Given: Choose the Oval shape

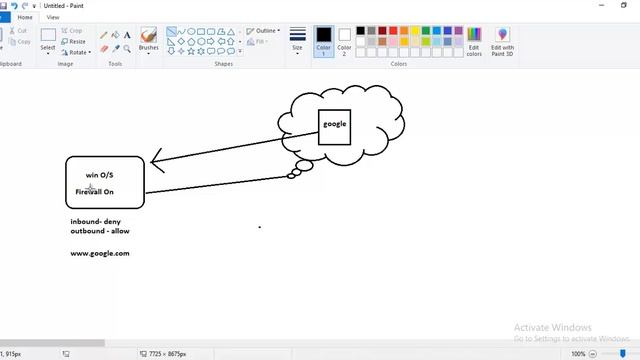Looking at the screenshot, I should click(191, 31).
